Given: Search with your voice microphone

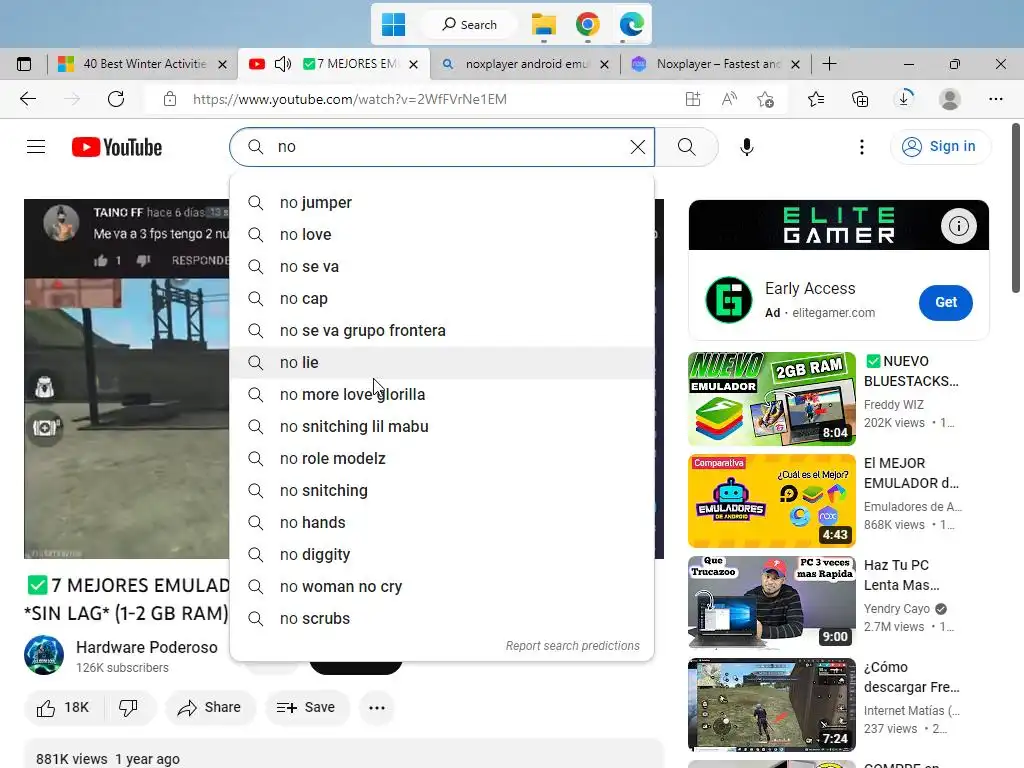Looking at the screenshot, I should [747, 147].
